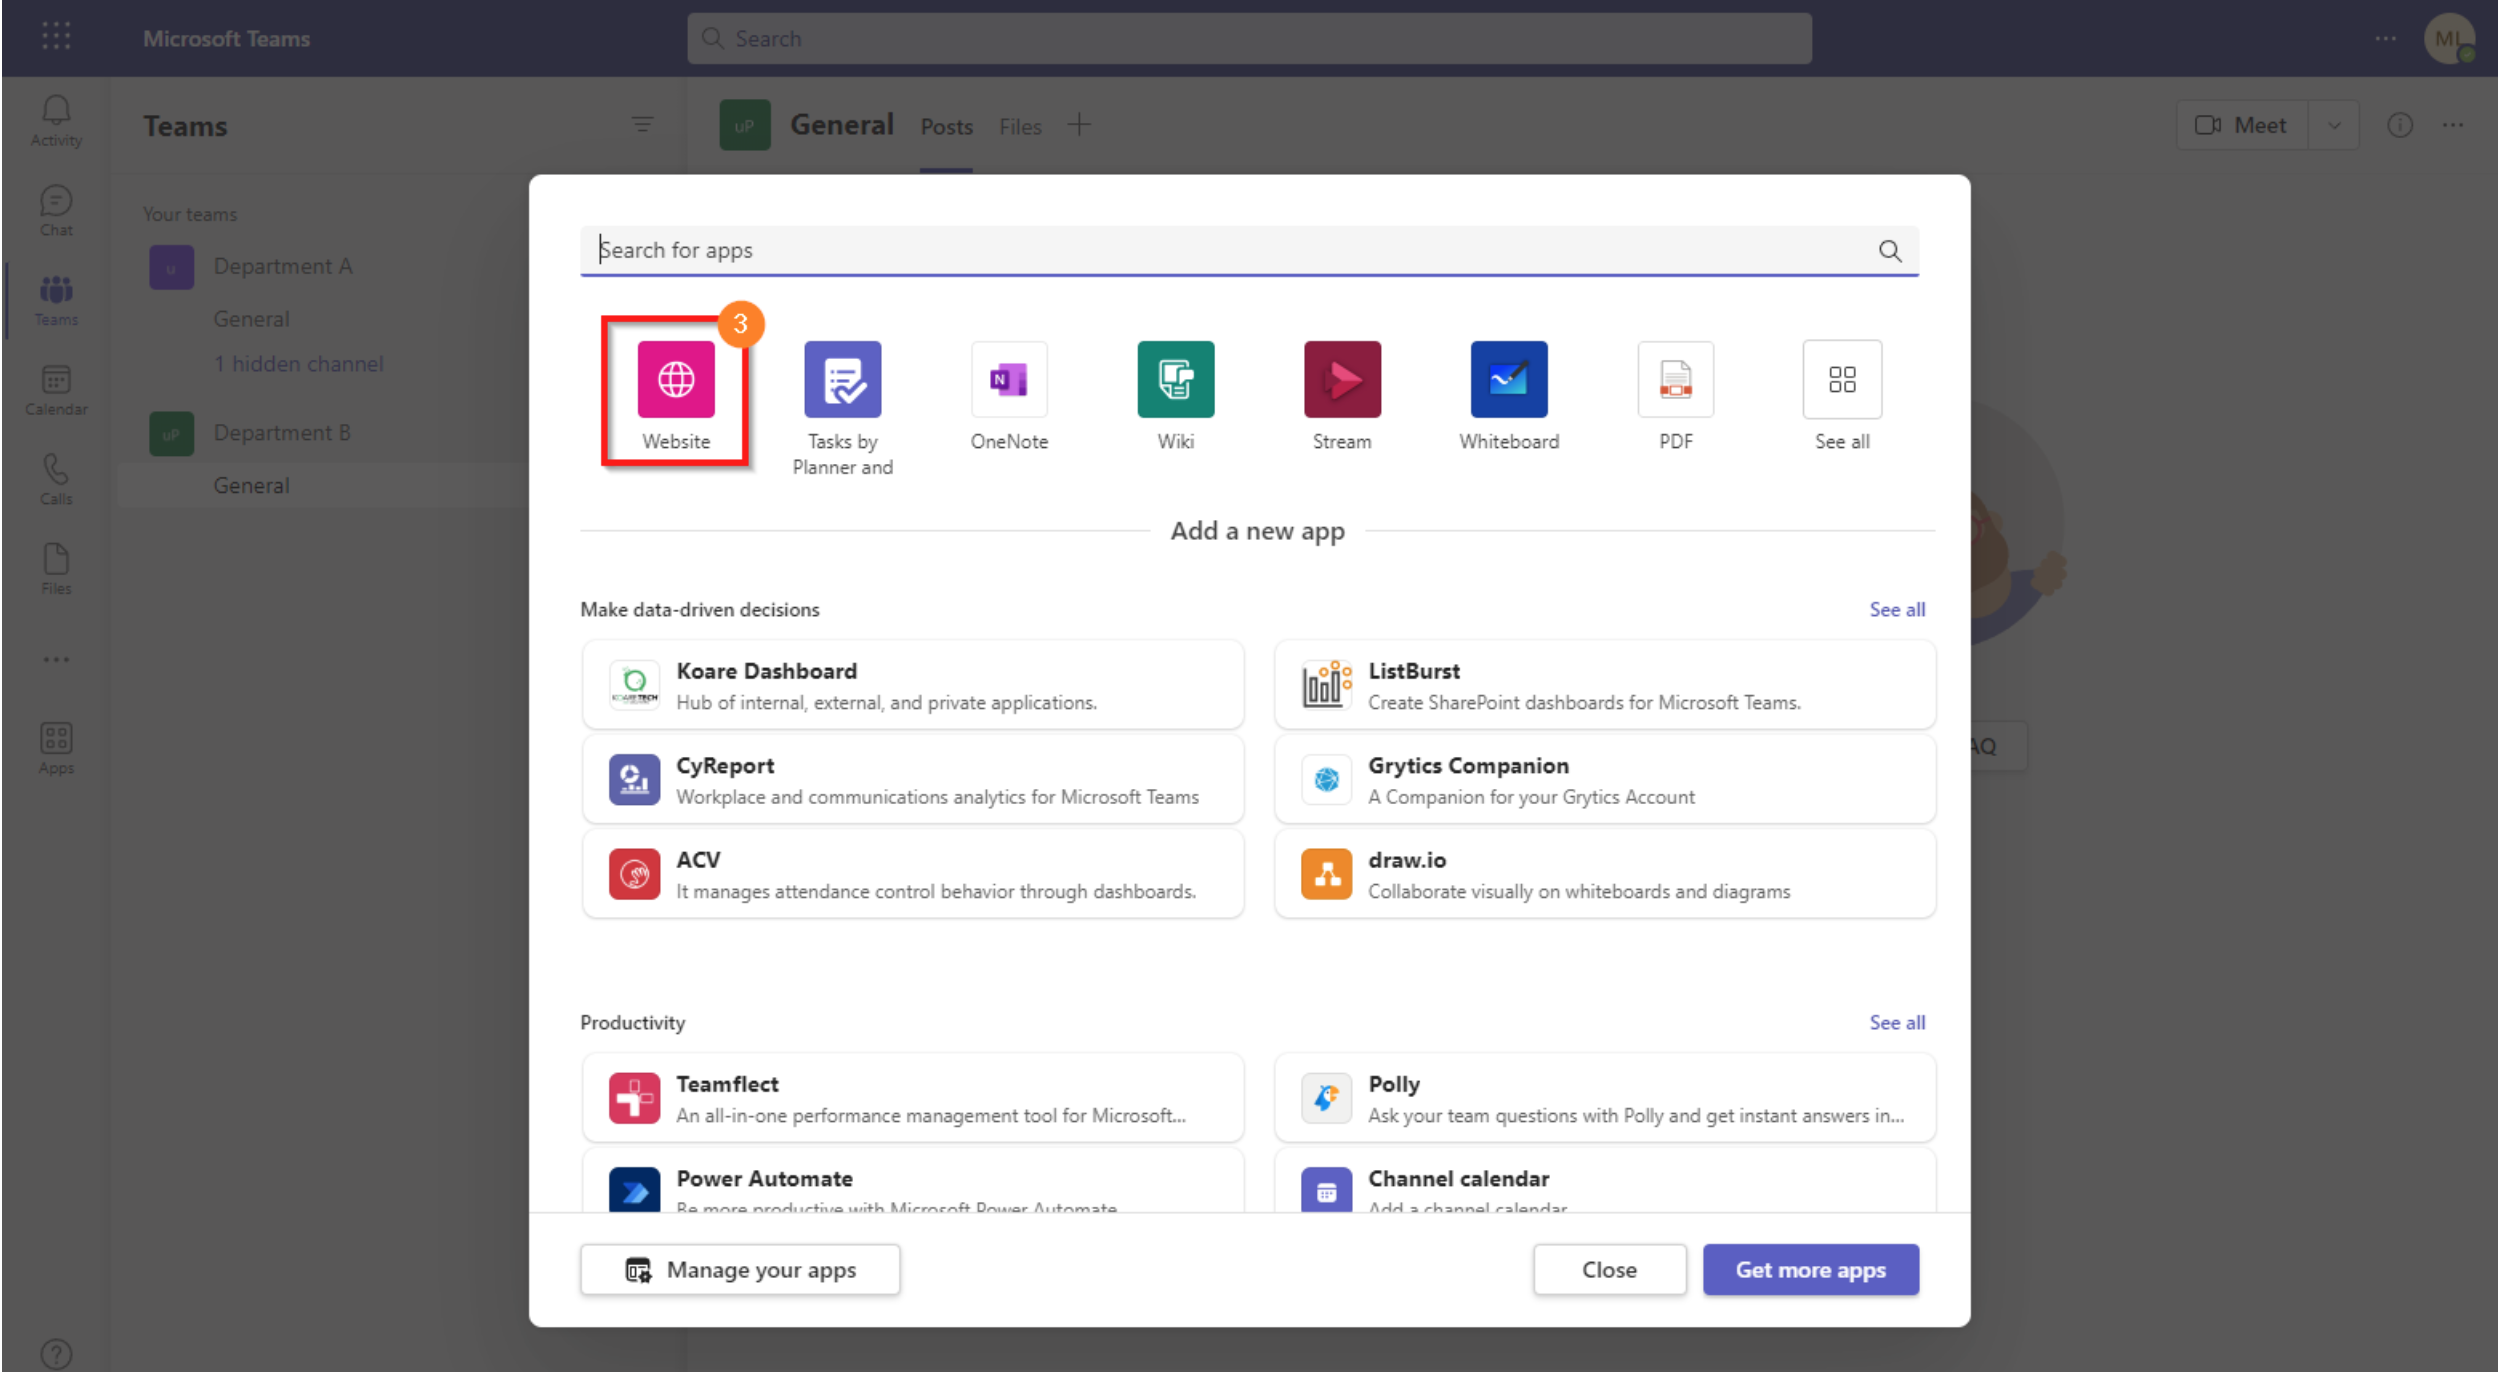Select Department B team
The image size is (2502, 1374).
[282, 433]
